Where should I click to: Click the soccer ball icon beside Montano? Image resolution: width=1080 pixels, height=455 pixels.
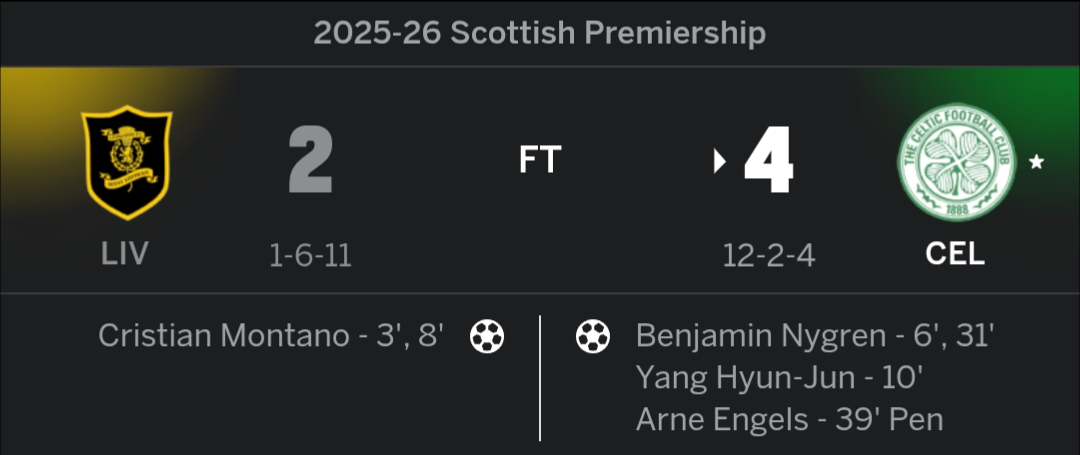(x=487, y=336)
